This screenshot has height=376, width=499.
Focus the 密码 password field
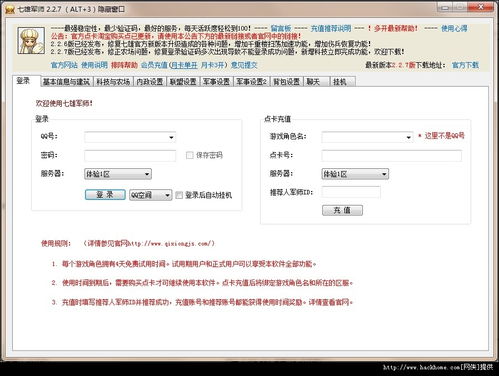pyautogui.click(x=130, y=156)
